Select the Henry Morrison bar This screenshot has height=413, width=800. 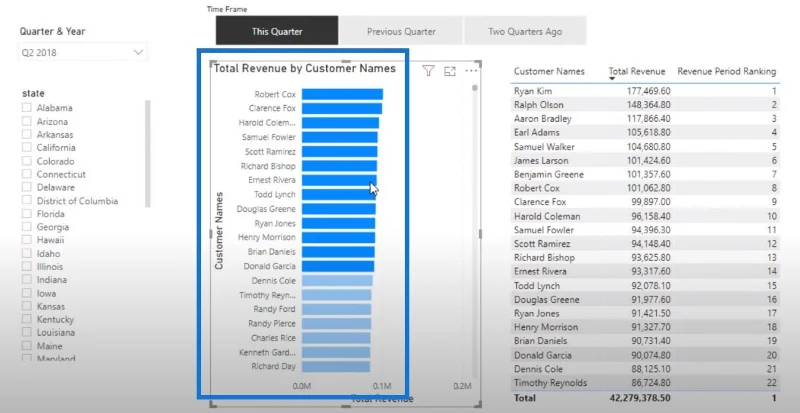click(338, 237)
